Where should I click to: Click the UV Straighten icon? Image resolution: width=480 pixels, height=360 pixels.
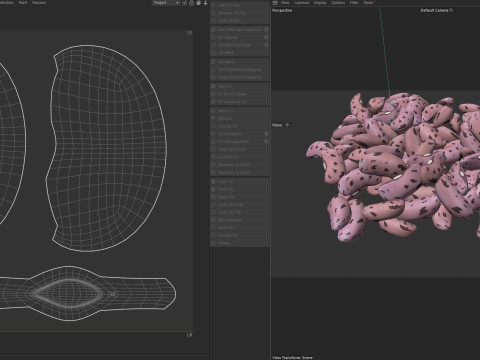[x=213, y=134]
